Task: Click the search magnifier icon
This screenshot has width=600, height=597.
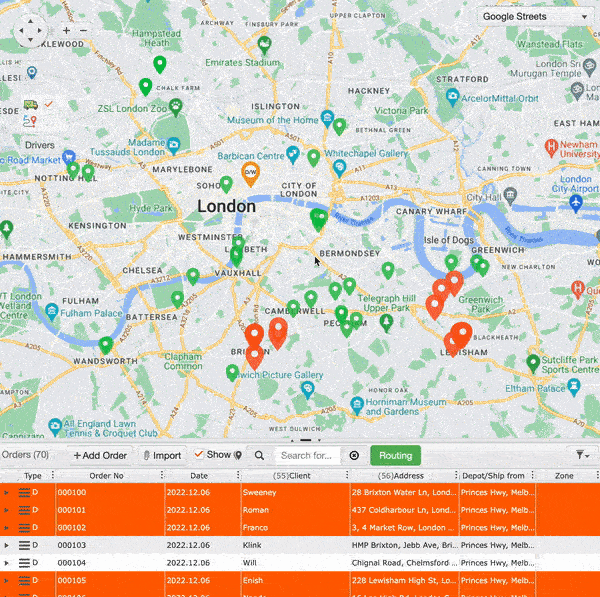Action: 259,455
